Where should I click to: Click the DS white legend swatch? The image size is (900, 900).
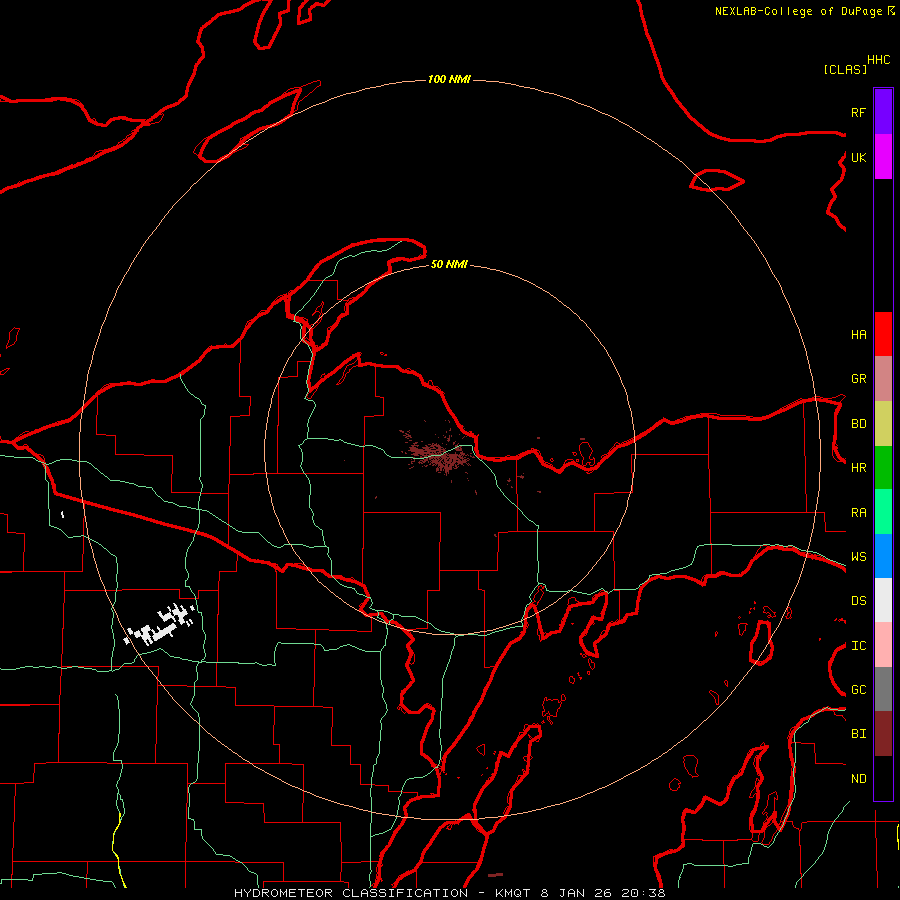(883, 600)
